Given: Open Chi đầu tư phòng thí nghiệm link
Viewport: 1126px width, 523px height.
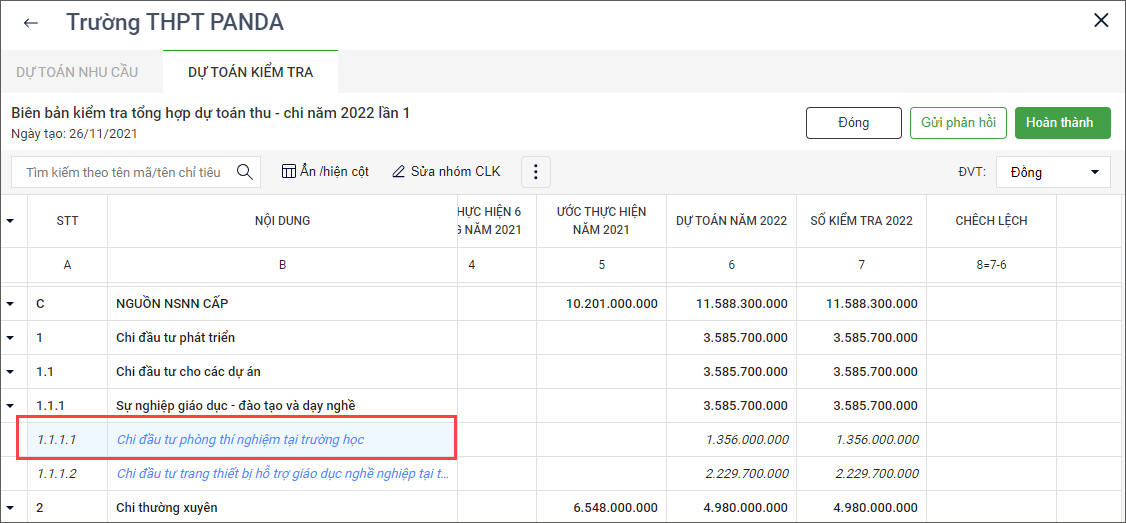Looking at the screenshot, I should 240,440.
